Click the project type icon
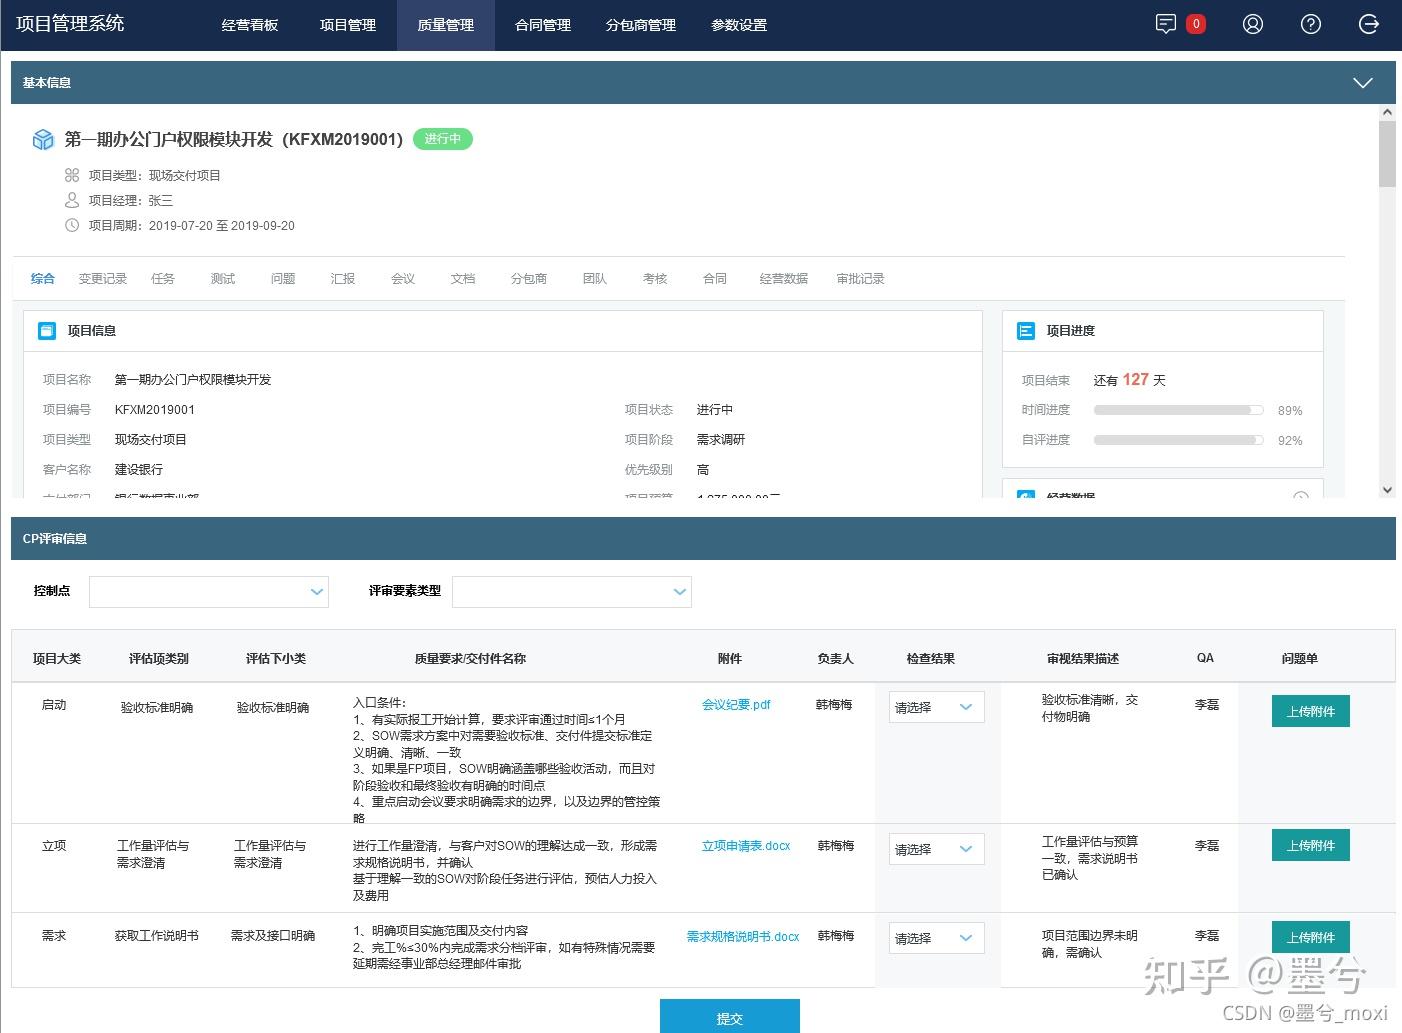The width and height of the screenshot is (1402, 1033). click(x=72, y=175)
